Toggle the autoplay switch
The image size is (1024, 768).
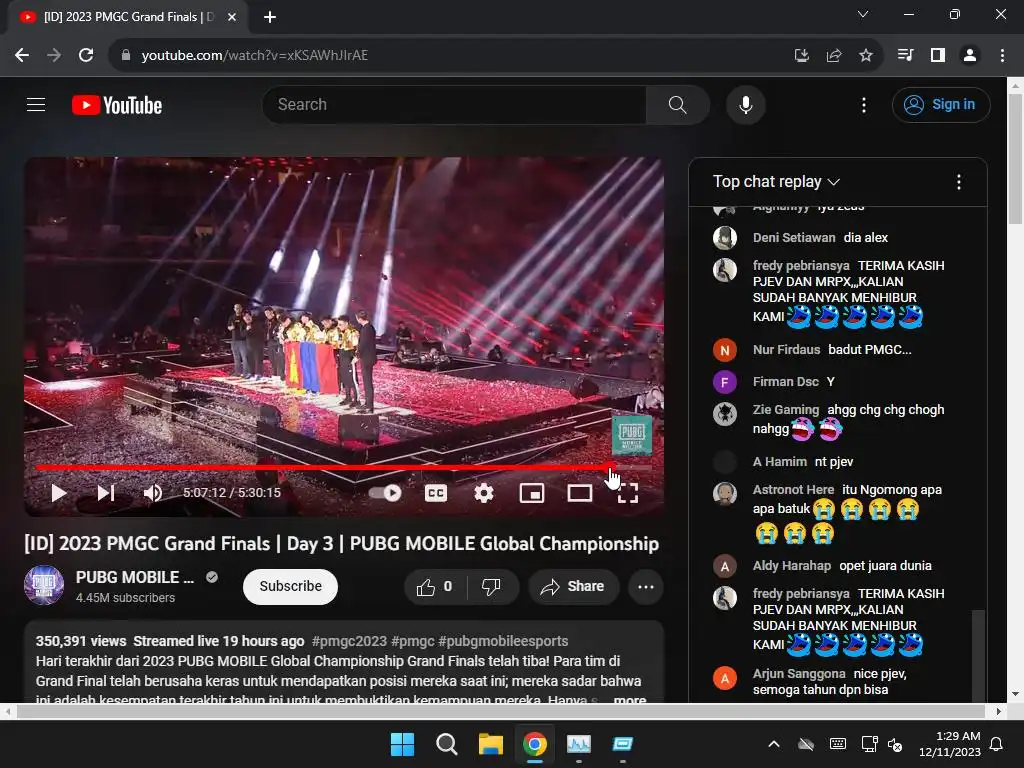[x=385, y=493]
